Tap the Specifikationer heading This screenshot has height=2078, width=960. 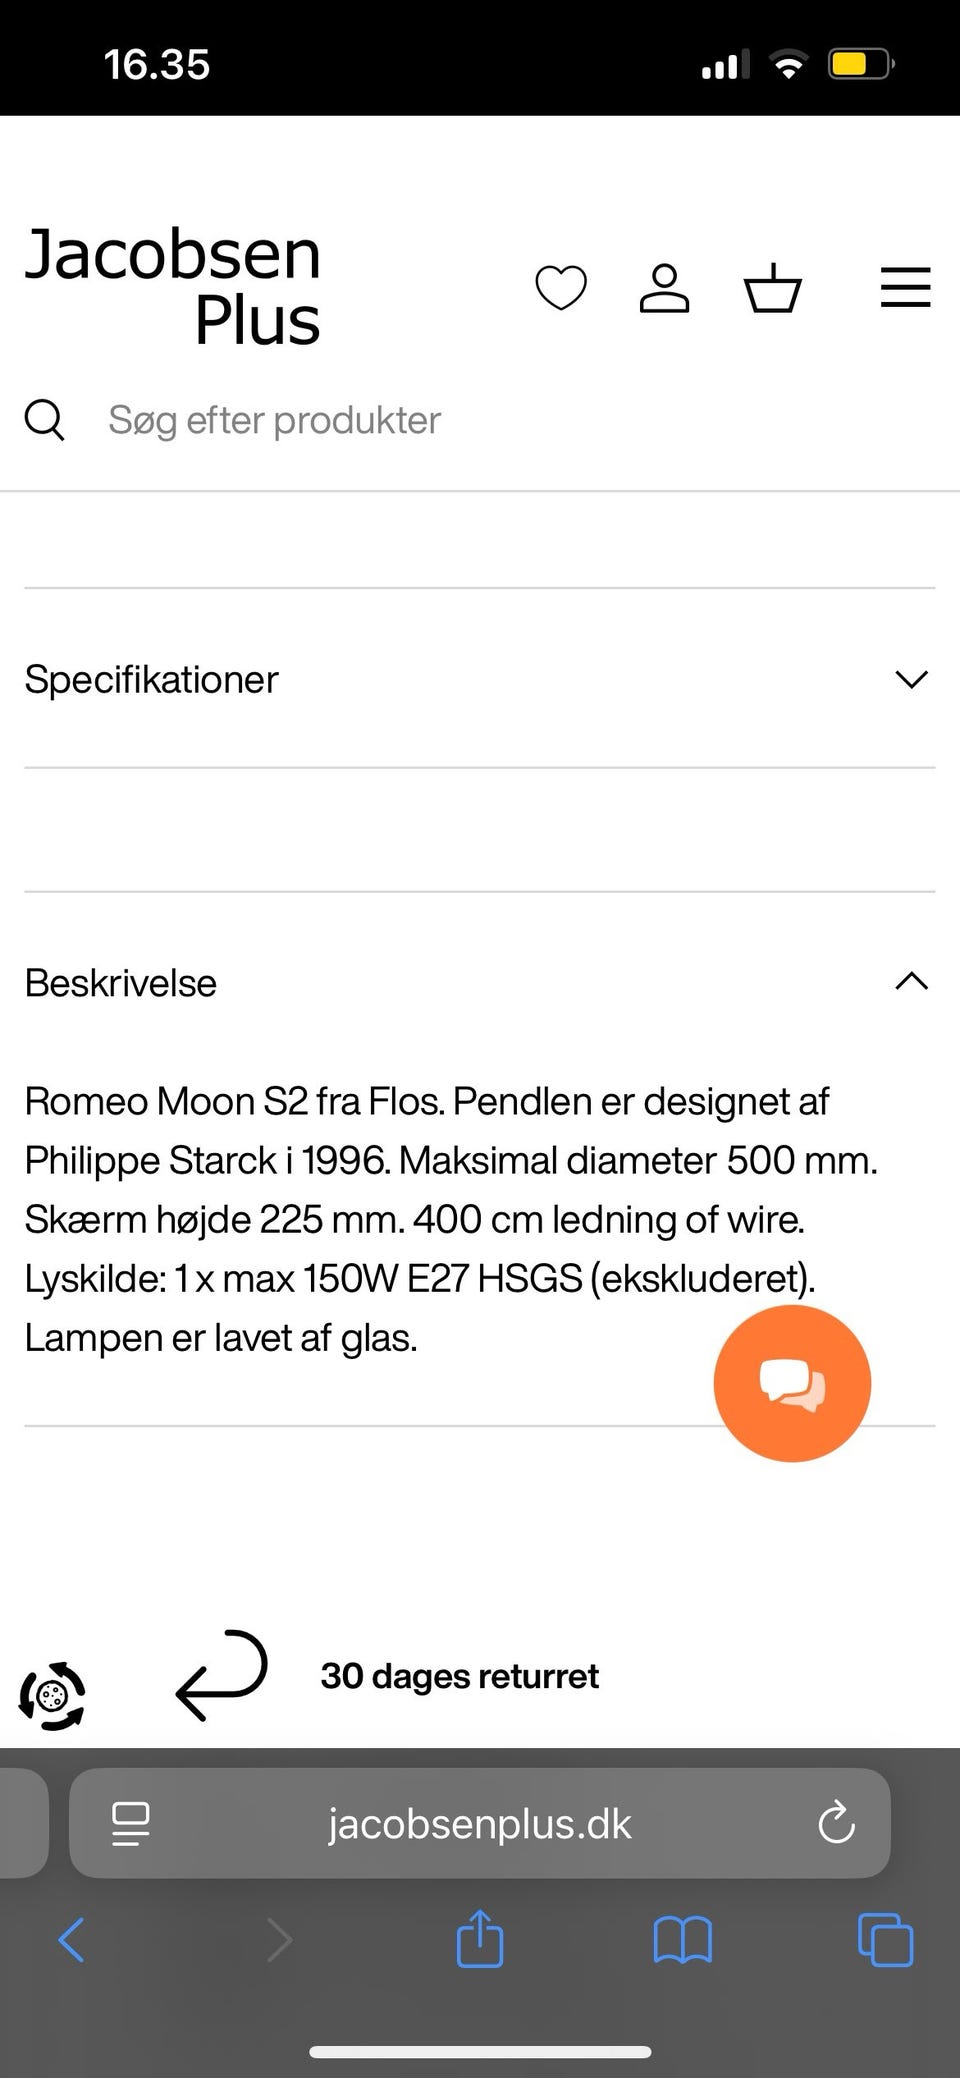(x=152, y=680)
